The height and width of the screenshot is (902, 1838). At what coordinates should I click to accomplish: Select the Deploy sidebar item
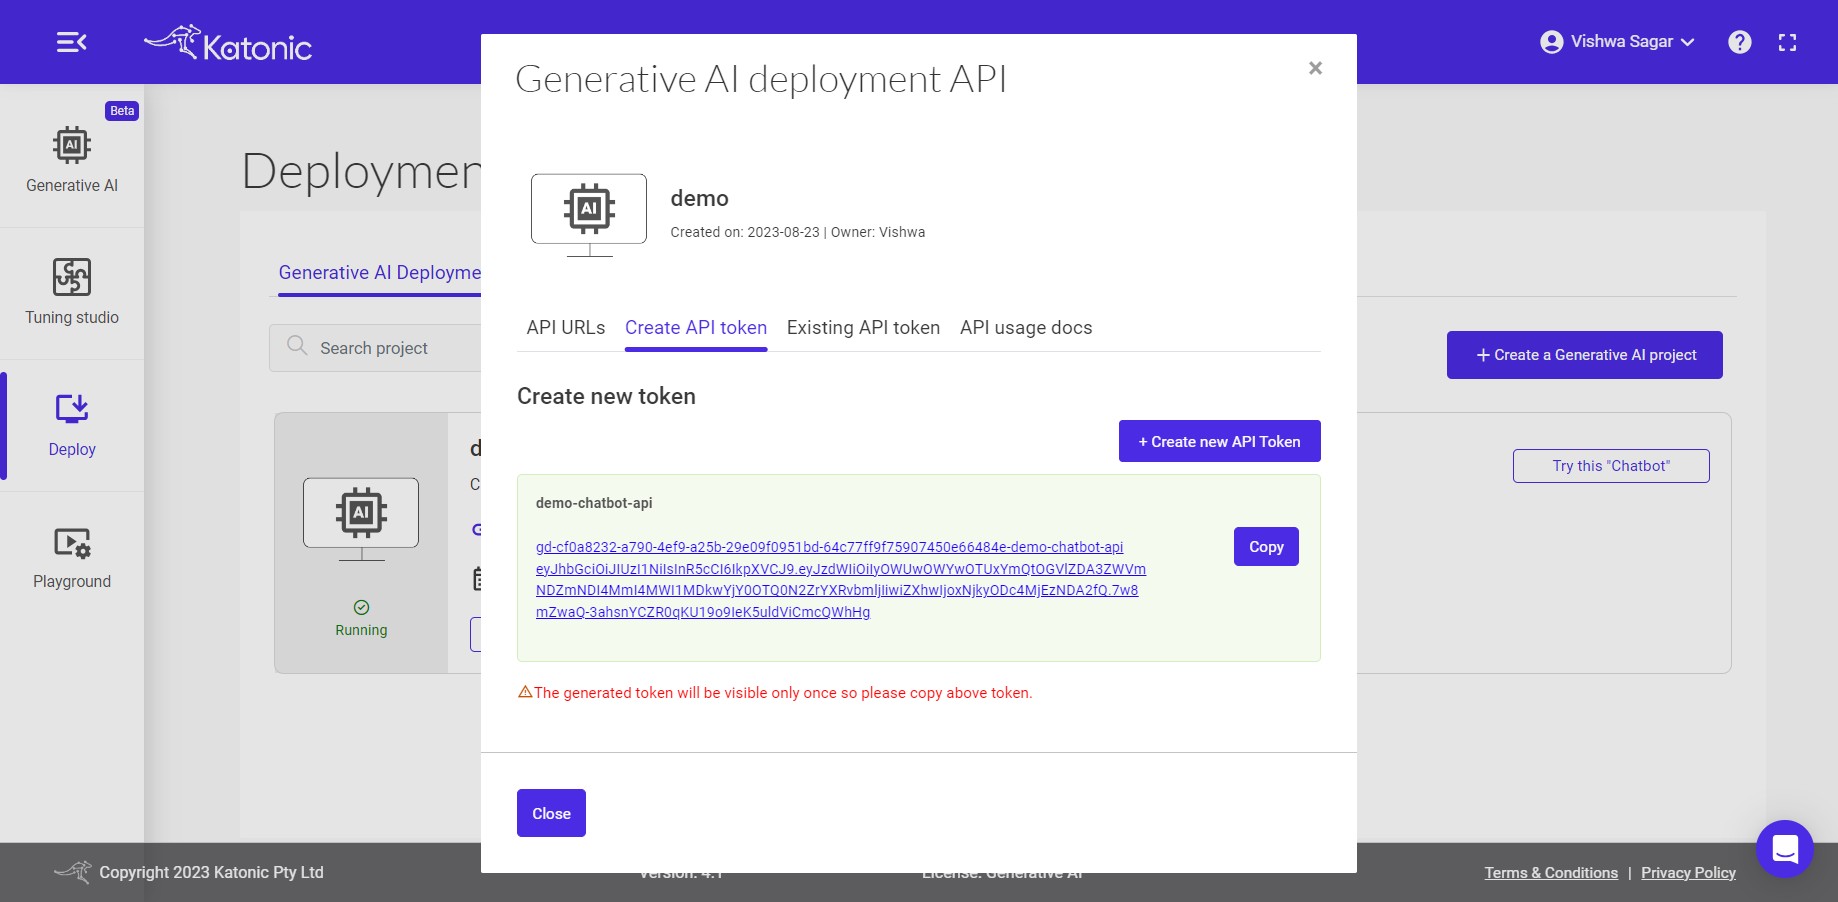pyautogui.click(x=72, y=425)
